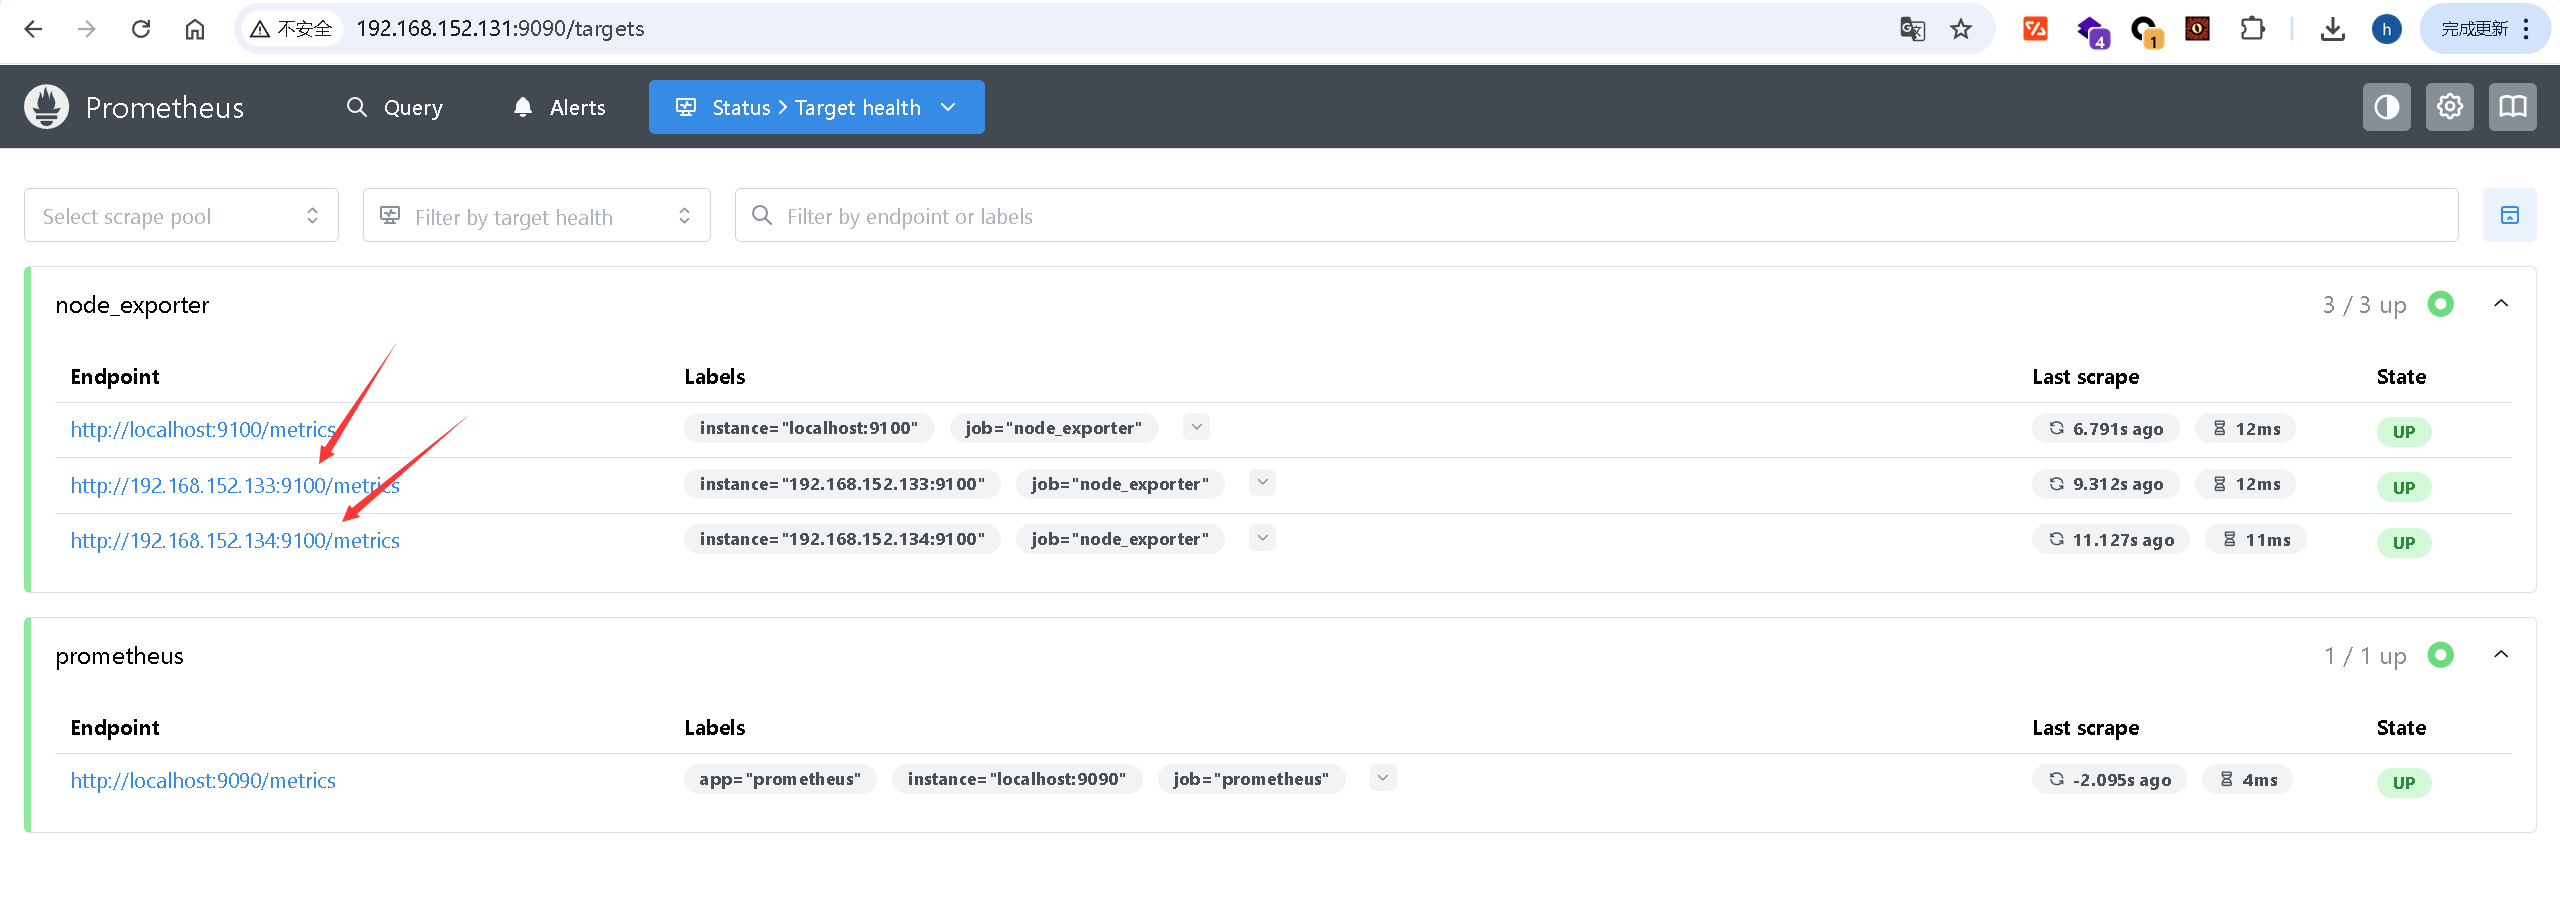Click the translate page icon
Viewport: 2560px width, 913px height.
click(1912, 29)
